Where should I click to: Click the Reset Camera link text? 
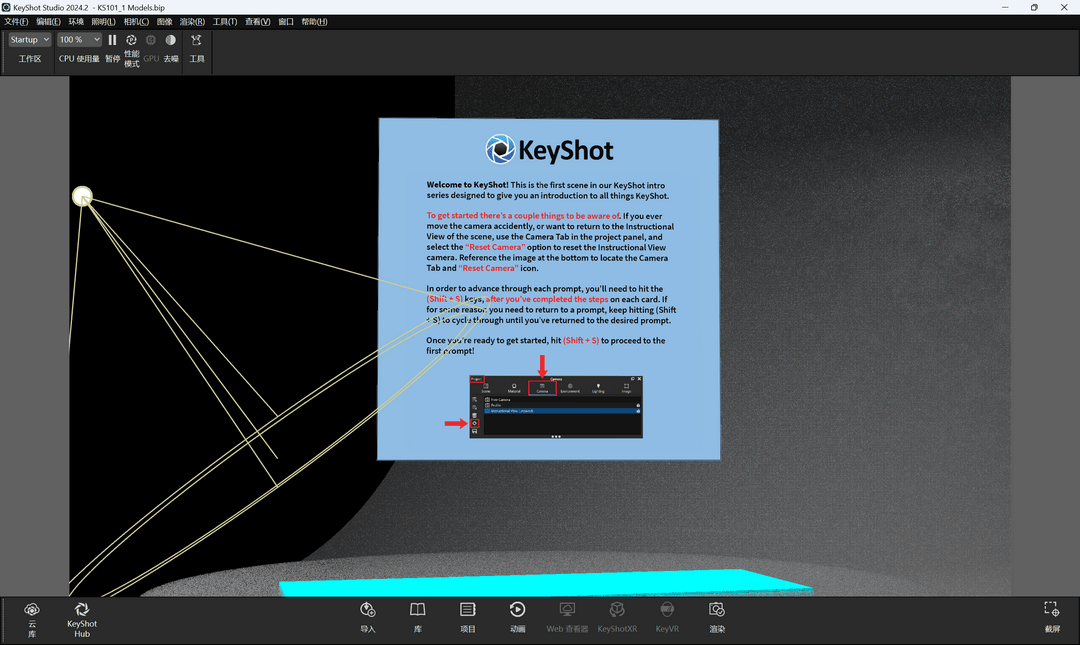click(494, 247)
